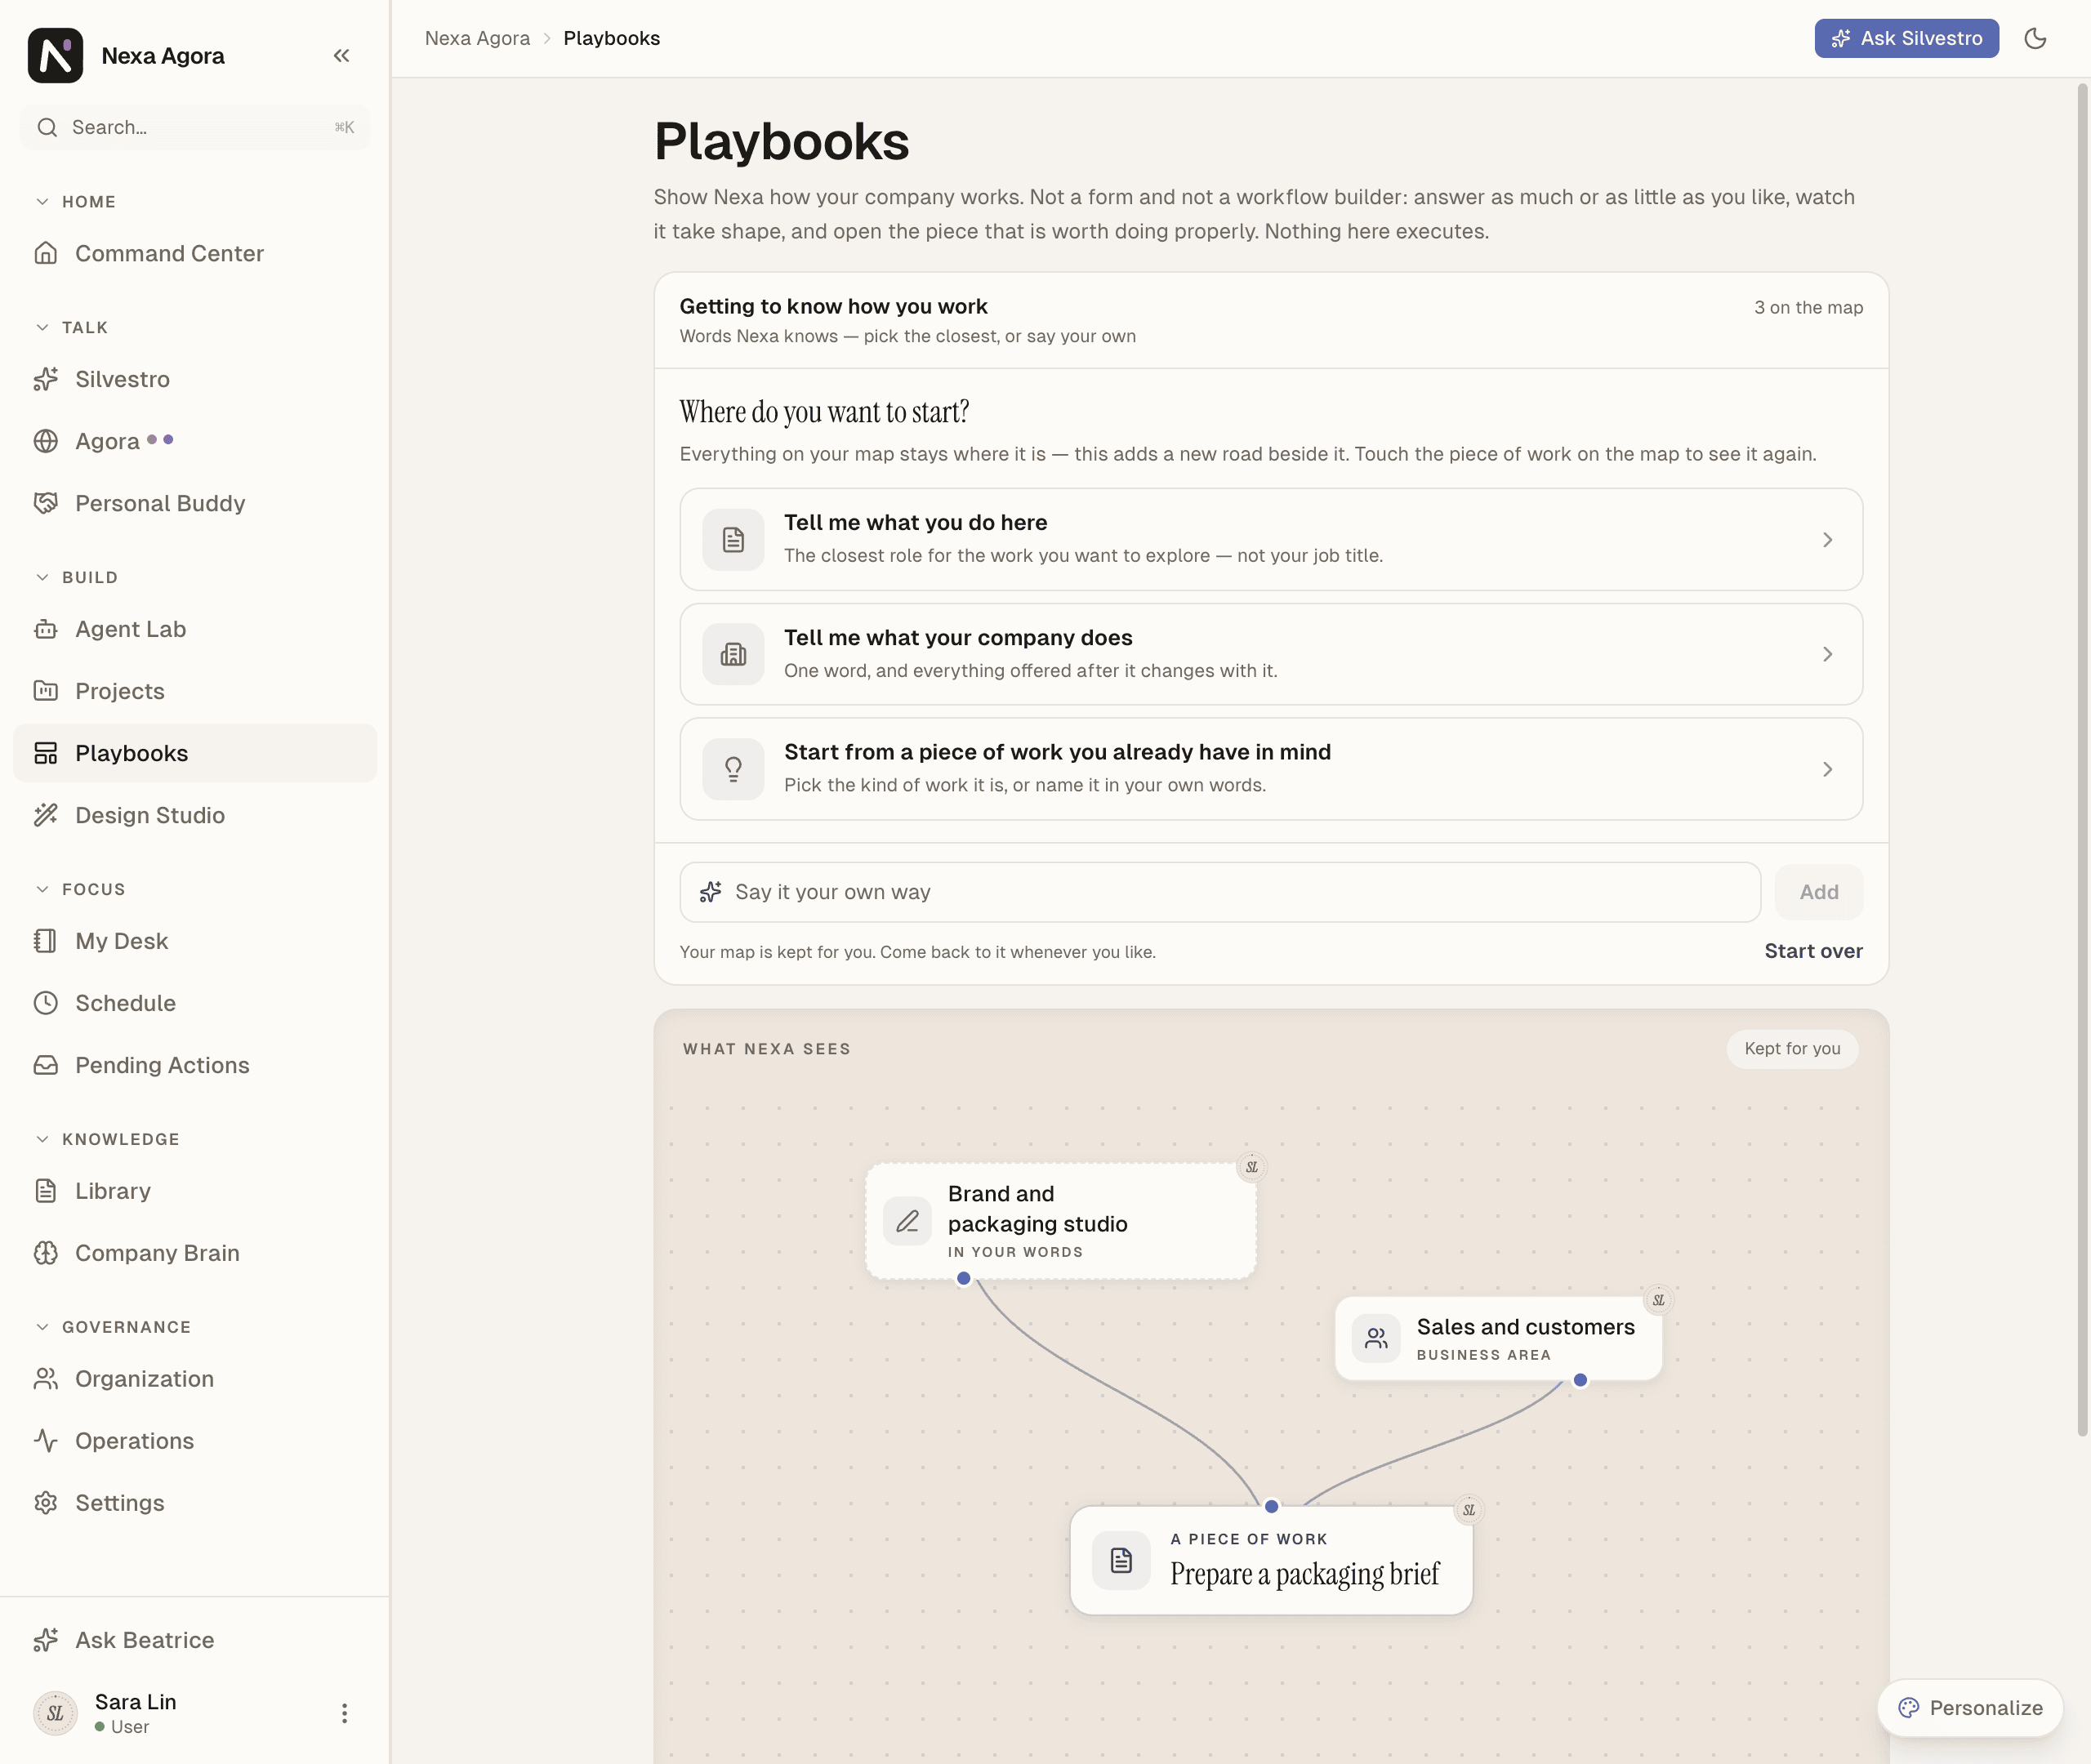Click the Sara Lin avatar in the sidebar

tap(55, 1713)
